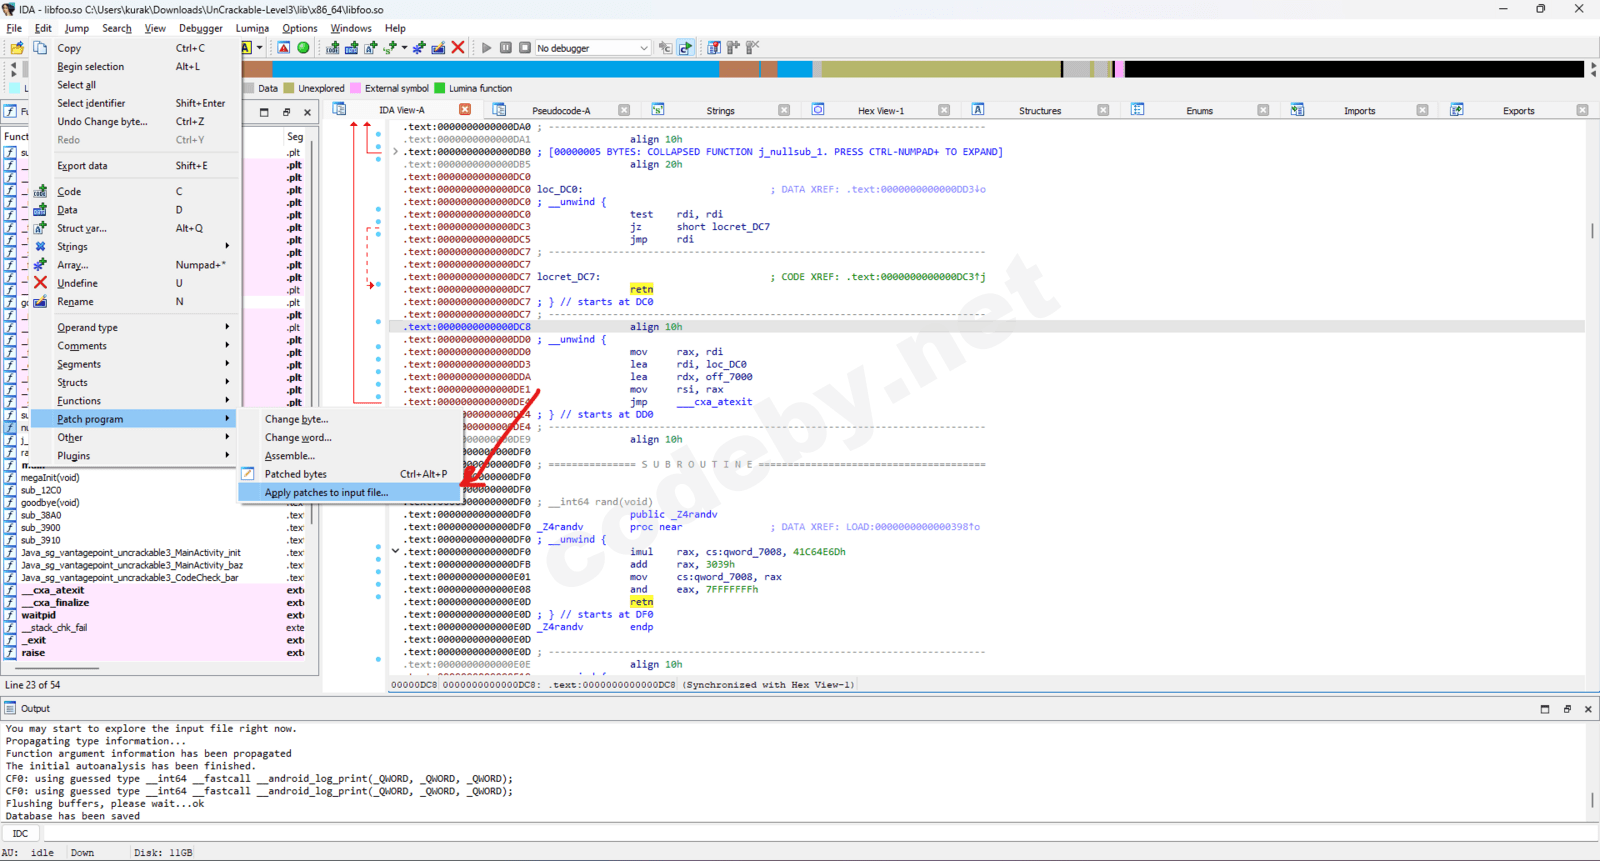This screenshot has height=861, width=1600.
Task: Switch to the Structures tab
Action: pyautogui.click(x=1040, y=111)
